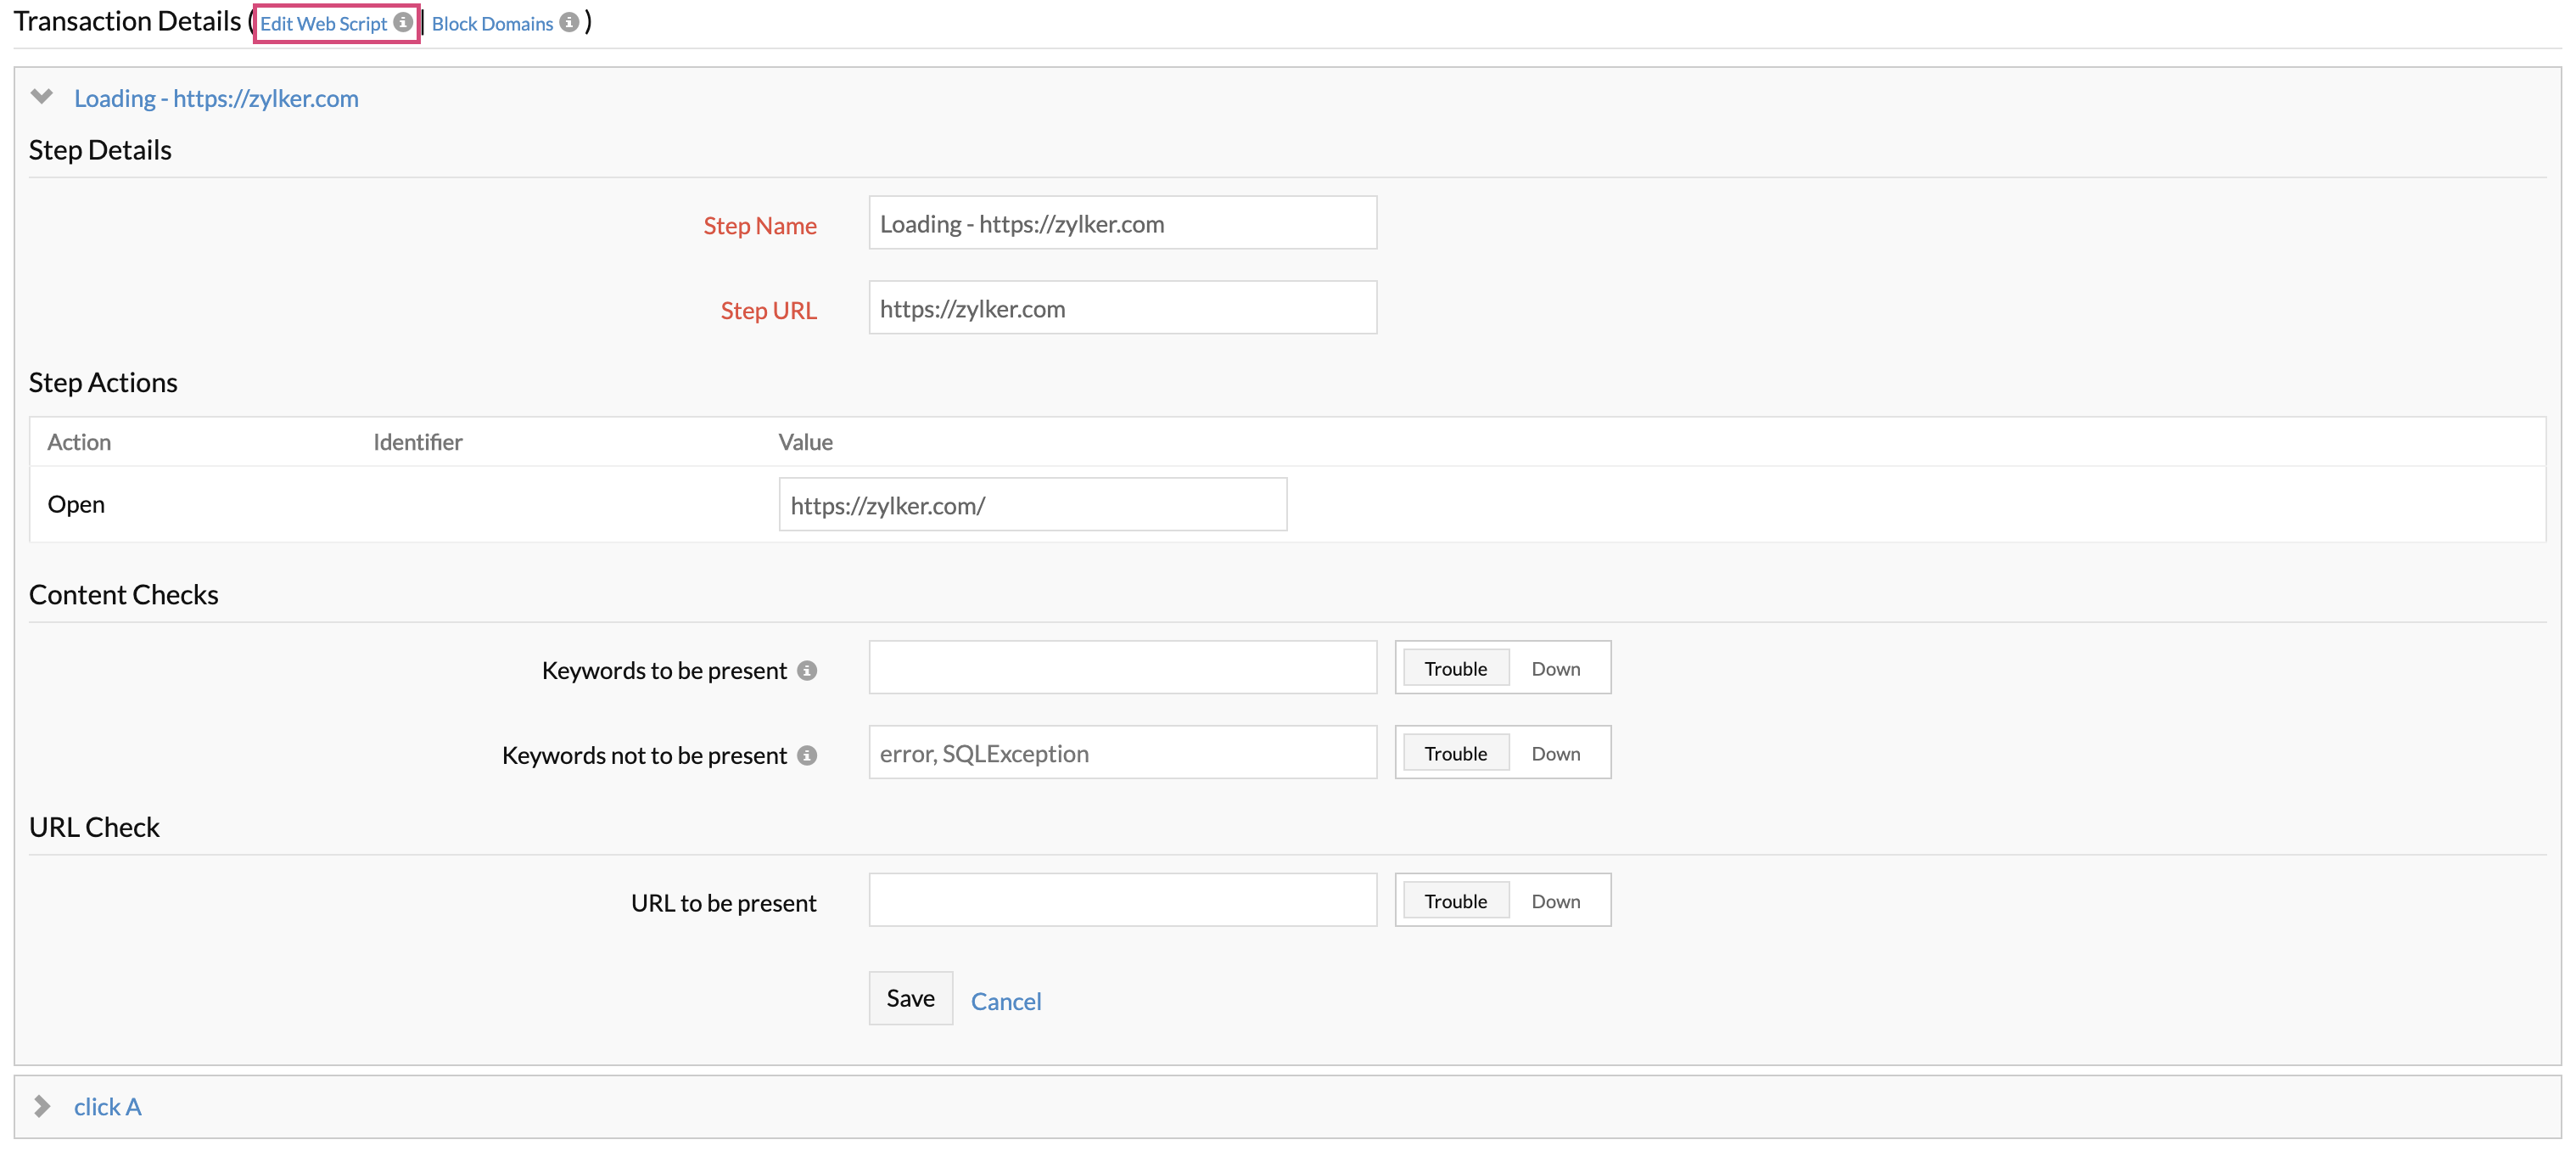Expand the click A step arrow
The image size is (2576, 1151).
click(x=42, y=1106)
